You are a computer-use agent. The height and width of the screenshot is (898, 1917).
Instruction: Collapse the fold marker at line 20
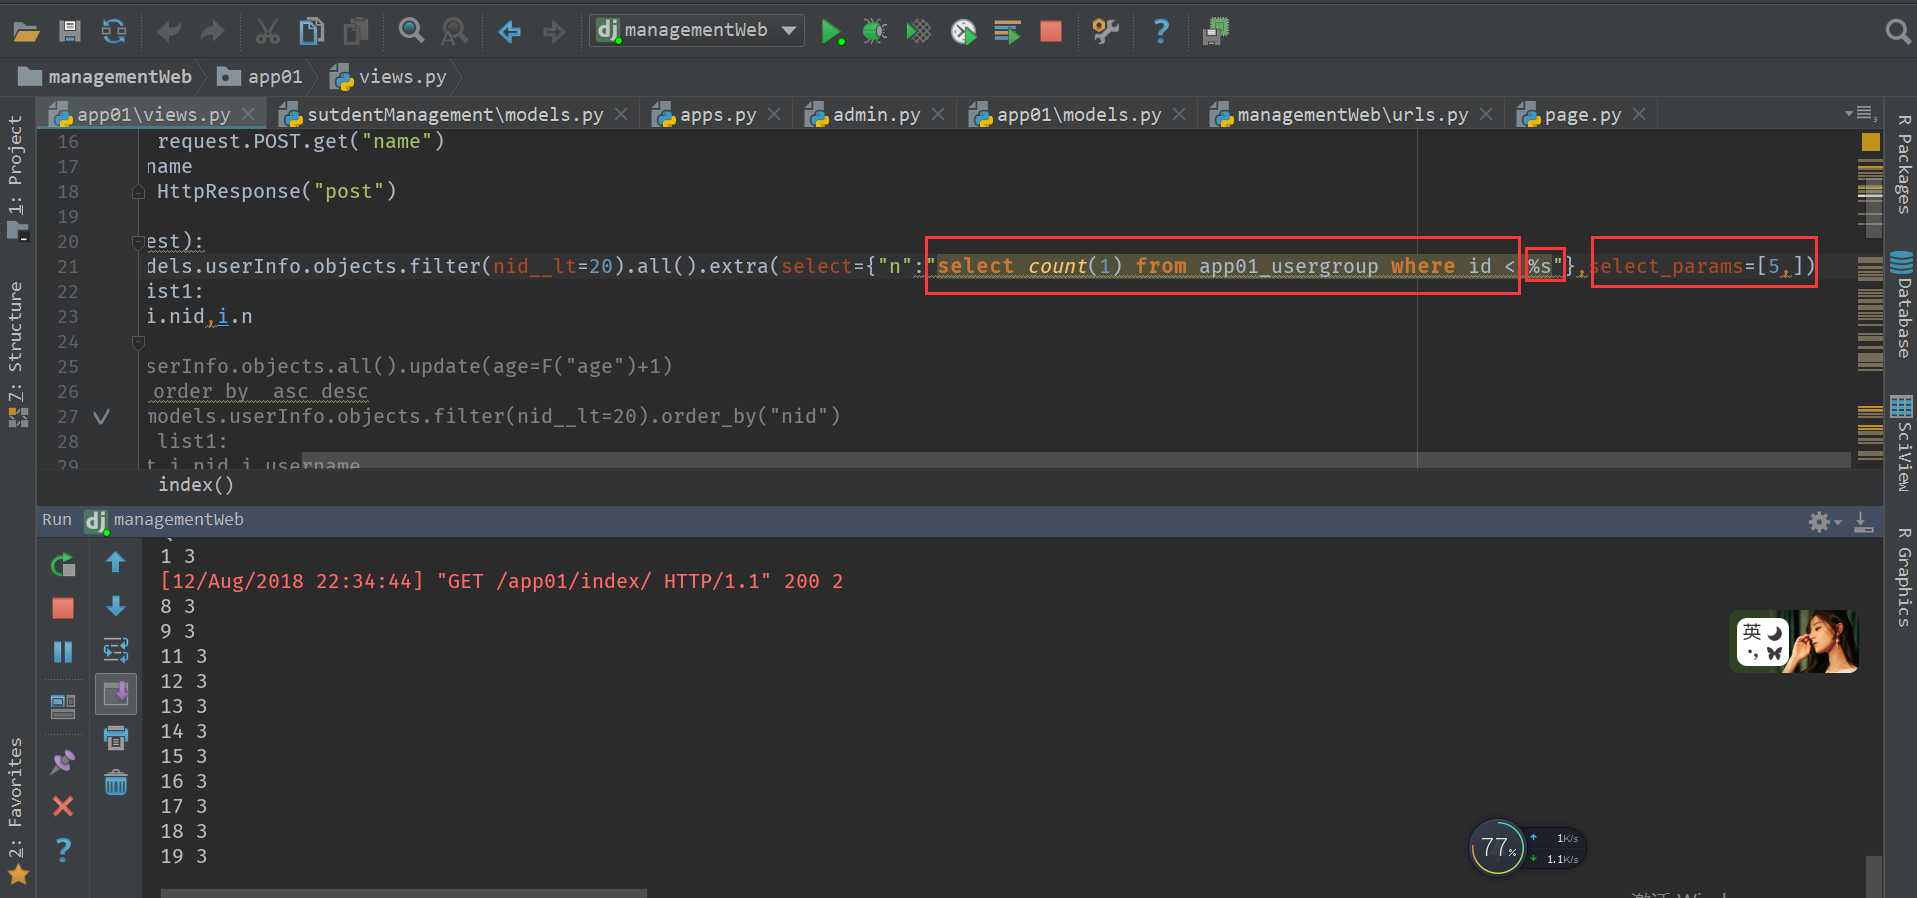point(138,242)
